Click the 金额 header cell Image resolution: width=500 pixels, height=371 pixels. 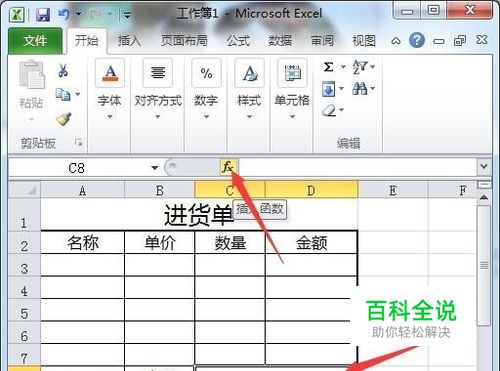pyautogui.click(x=311, y=242)
